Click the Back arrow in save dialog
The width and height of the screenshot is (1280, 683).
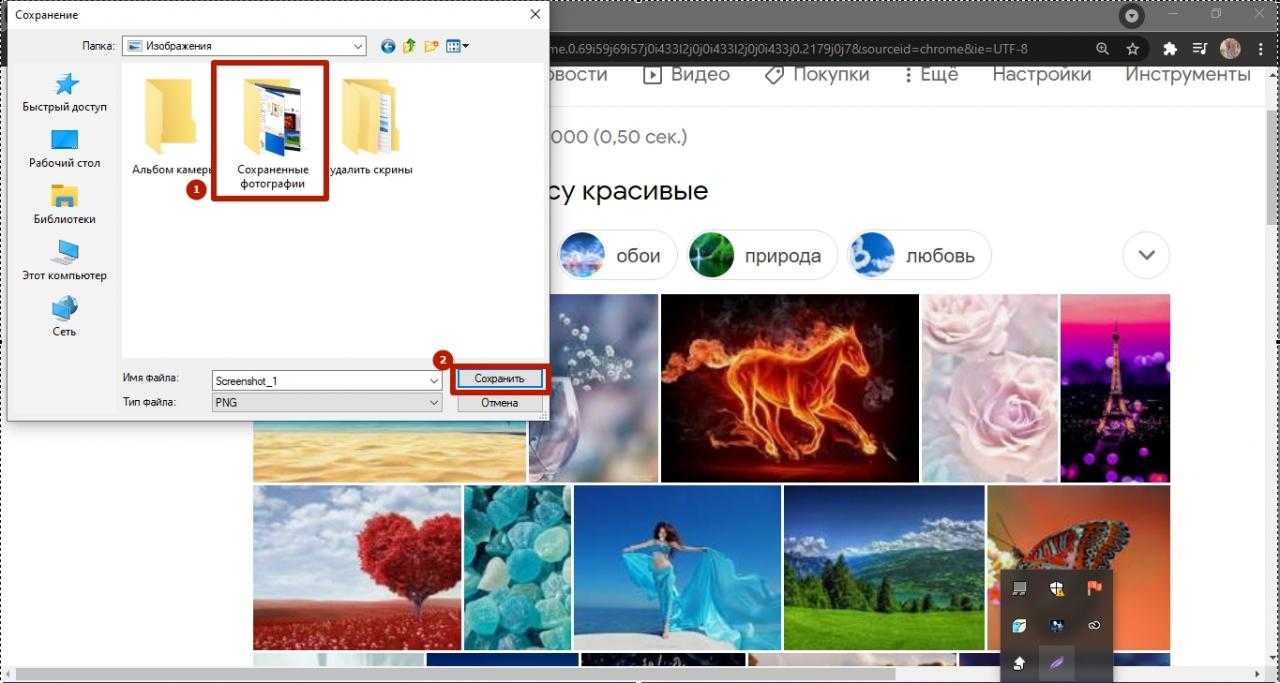click(x=388, y=46)
